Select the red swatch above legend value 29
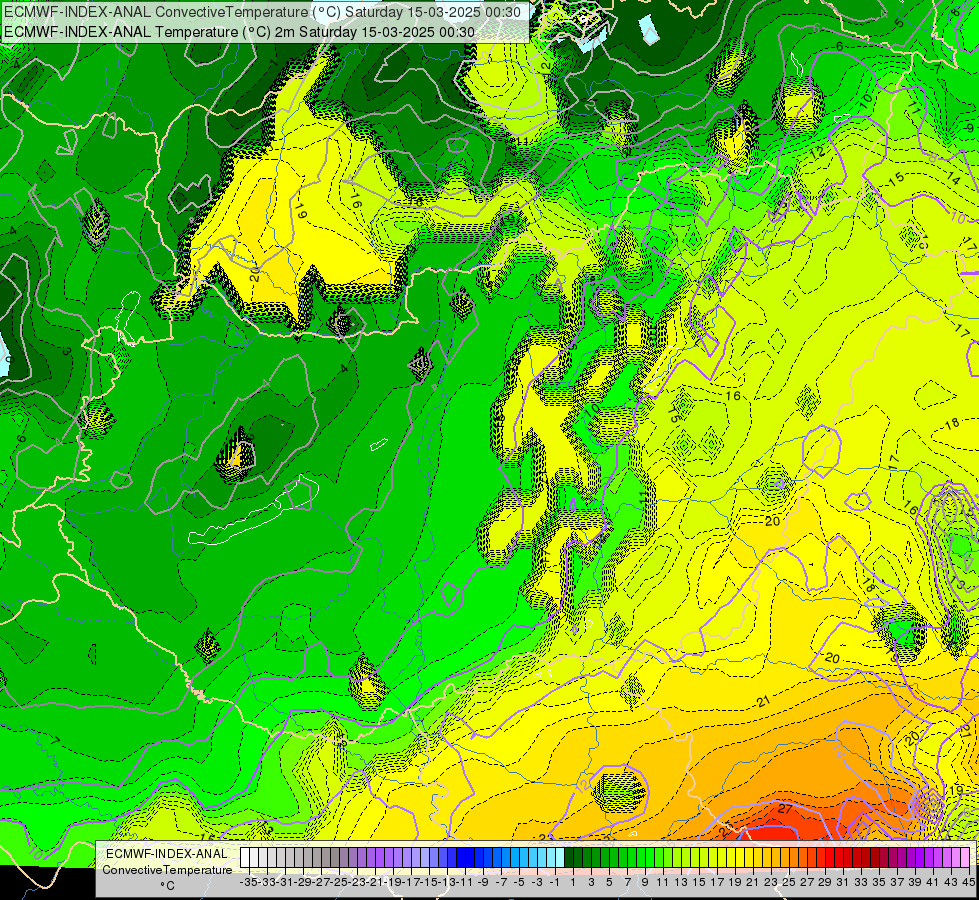 point(821,858)
